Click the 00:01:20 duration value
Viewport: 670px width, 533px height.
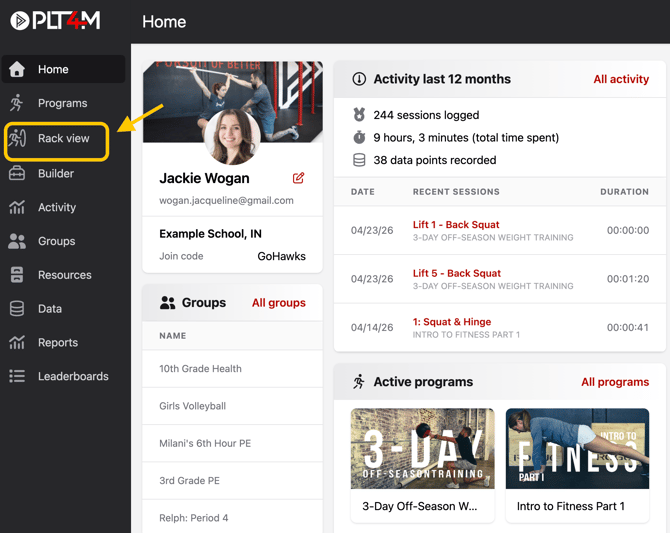(628, 279)
